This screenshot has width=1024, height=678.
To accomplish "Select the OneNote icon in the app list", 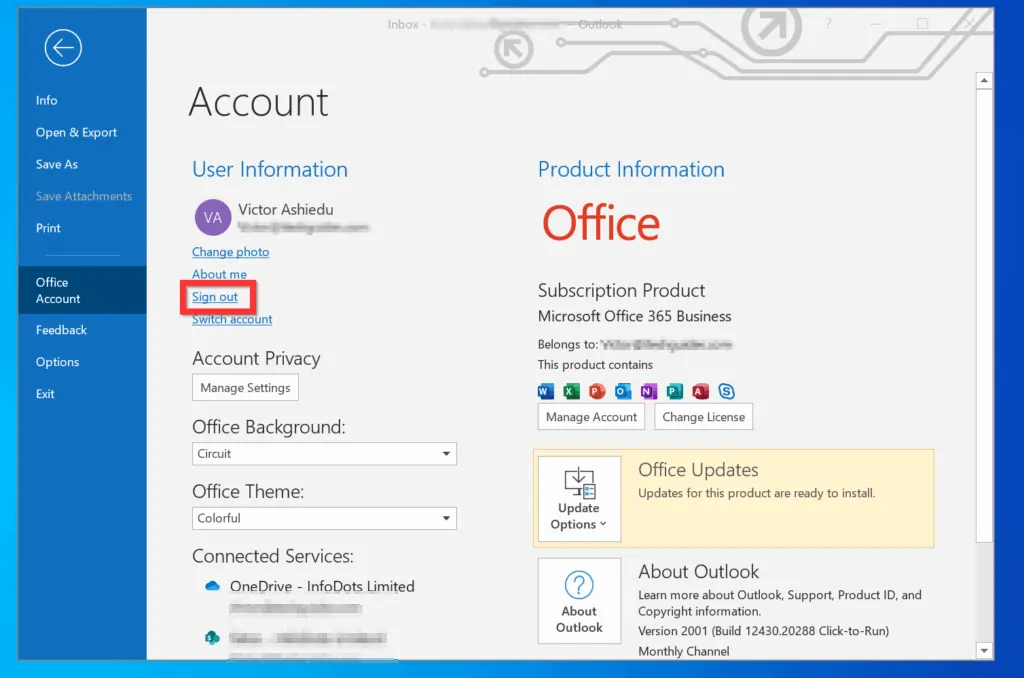I will 647,391.
